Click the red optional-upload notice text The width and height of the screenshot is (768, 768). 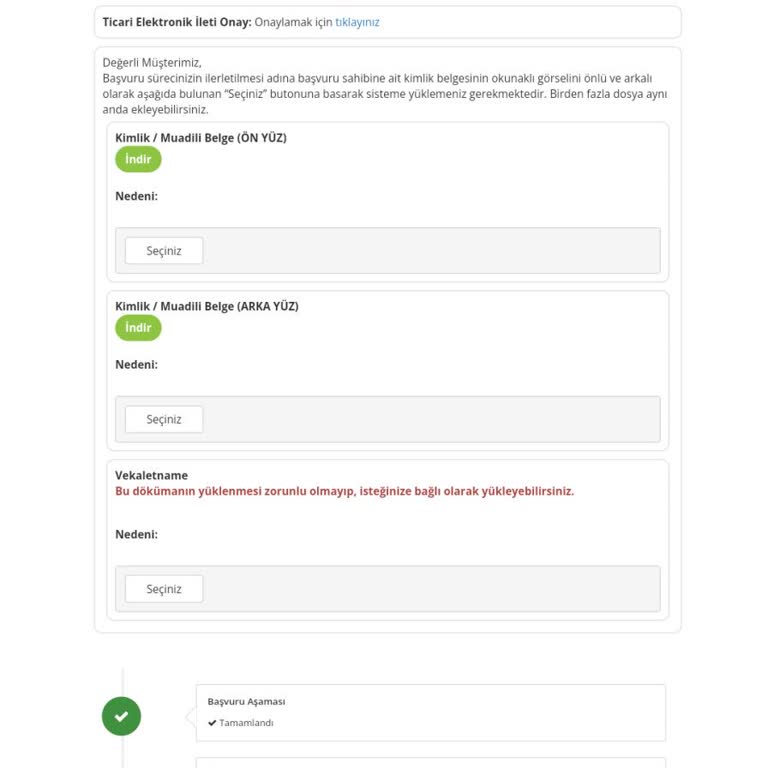pyautogui.click(x=344, y=491)
